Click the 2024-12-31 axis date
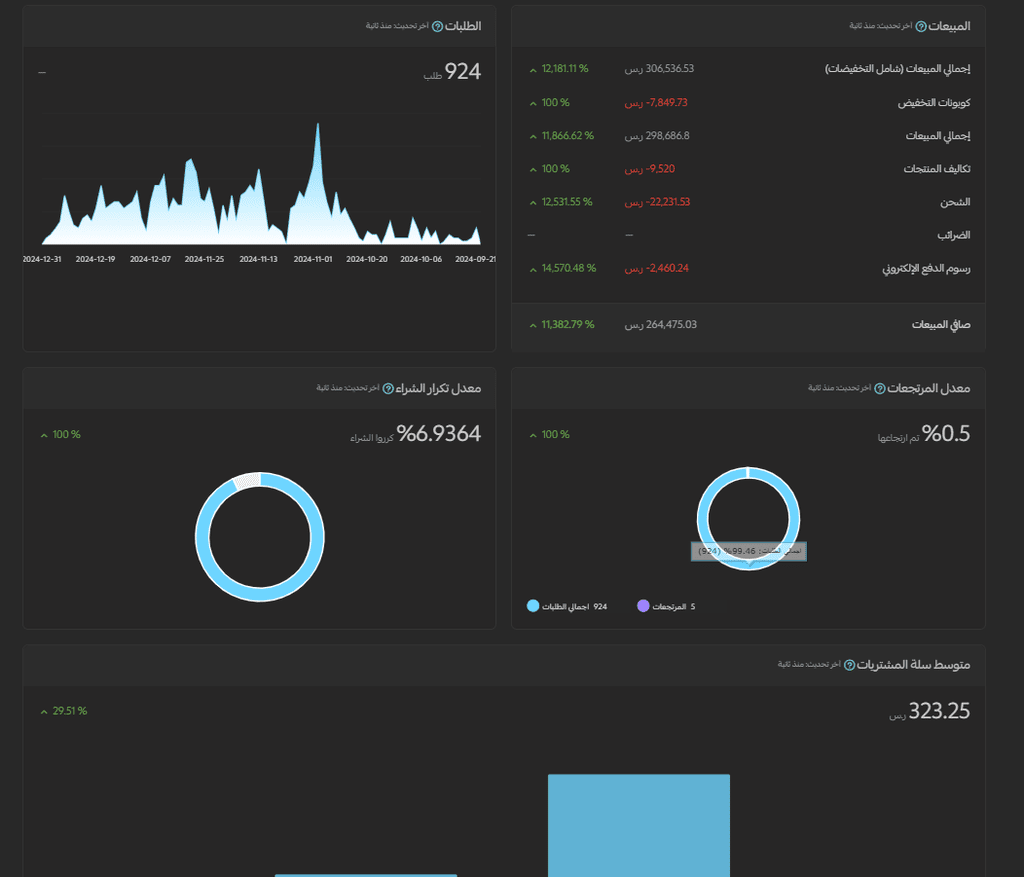Viewport: 1024px width, 877px height. (42, 259)
